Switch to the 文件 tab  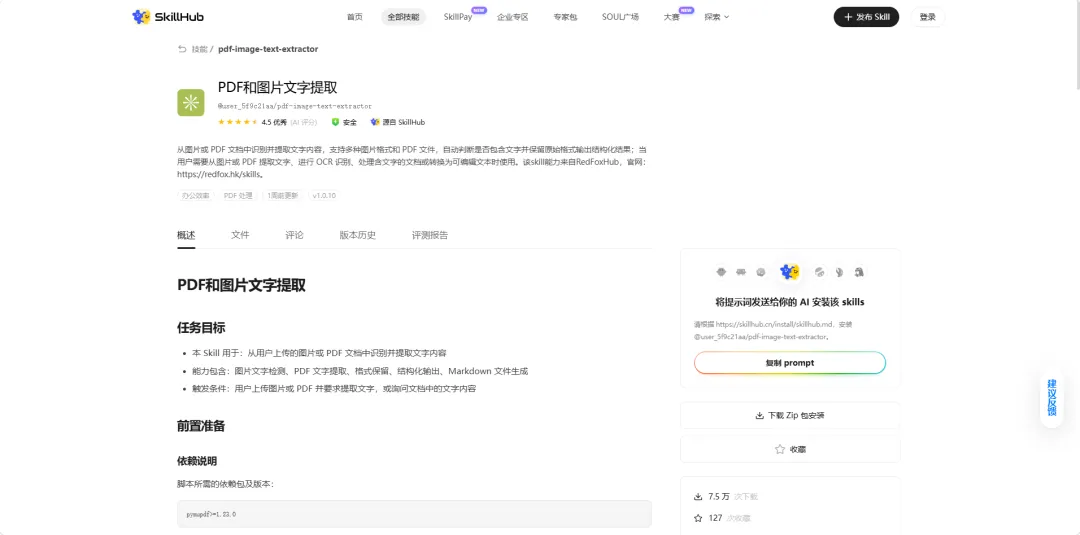click(240, 235)
